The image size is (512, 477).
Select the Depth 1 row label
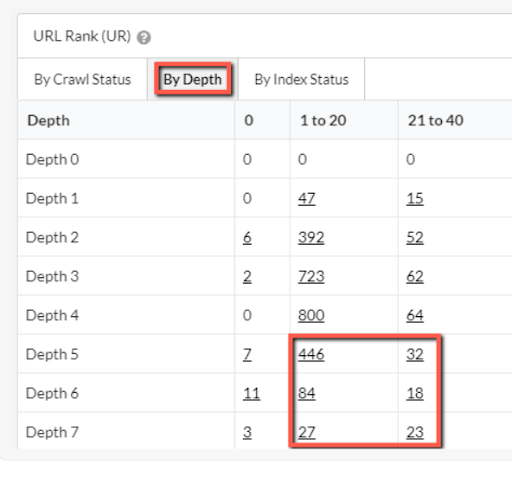pos(52,198)
